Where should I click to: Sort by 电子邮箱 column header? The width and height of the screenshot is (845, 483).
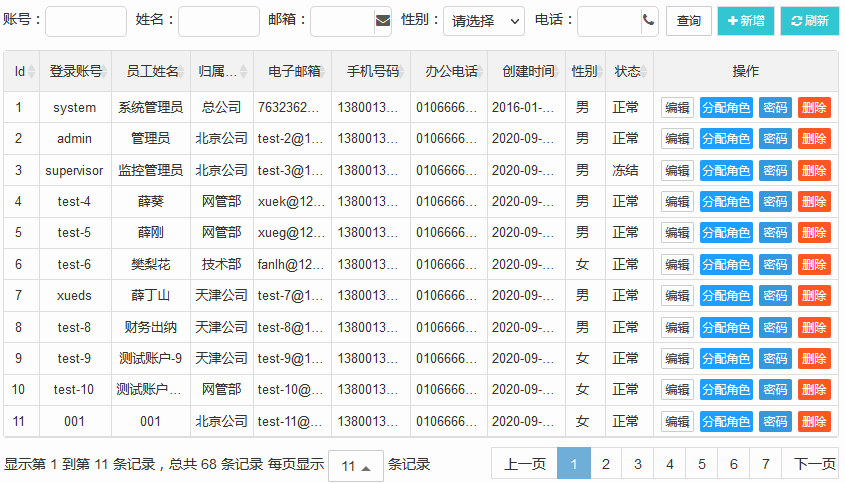[293, 71]
